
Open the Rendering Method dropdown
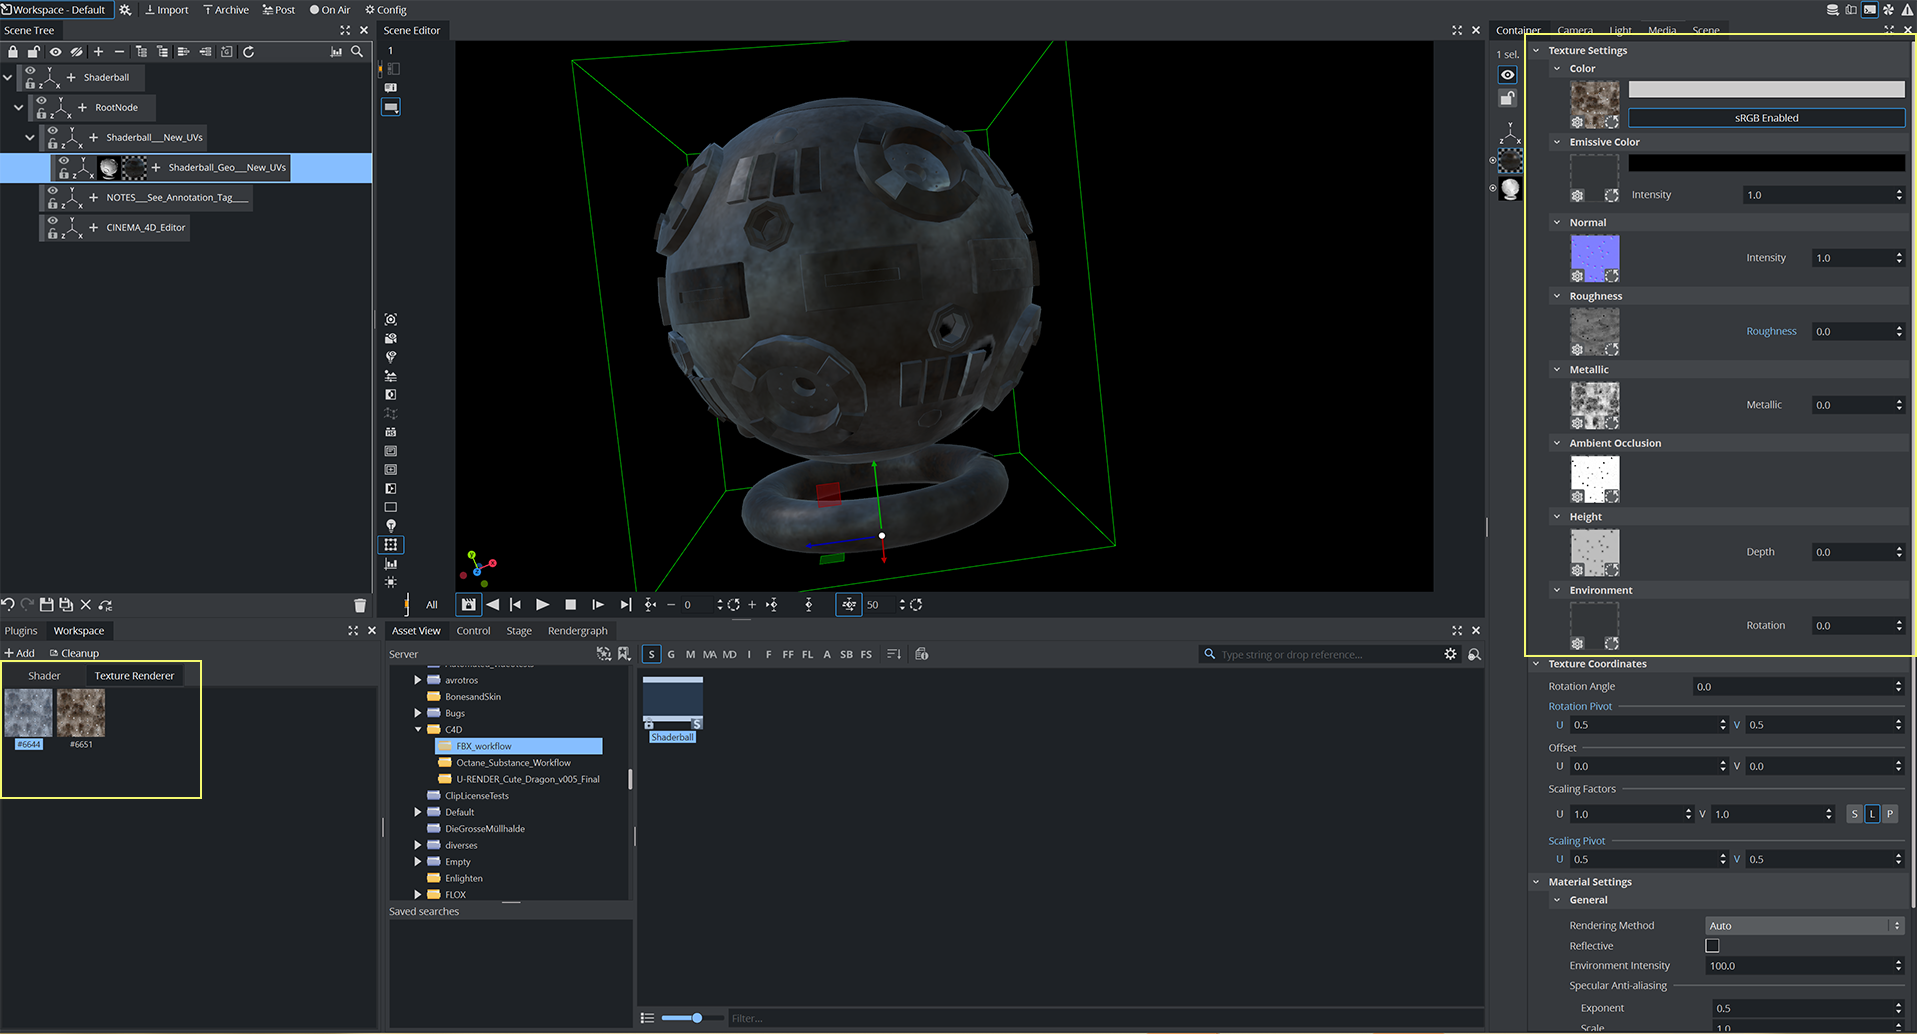[1803, 926]
